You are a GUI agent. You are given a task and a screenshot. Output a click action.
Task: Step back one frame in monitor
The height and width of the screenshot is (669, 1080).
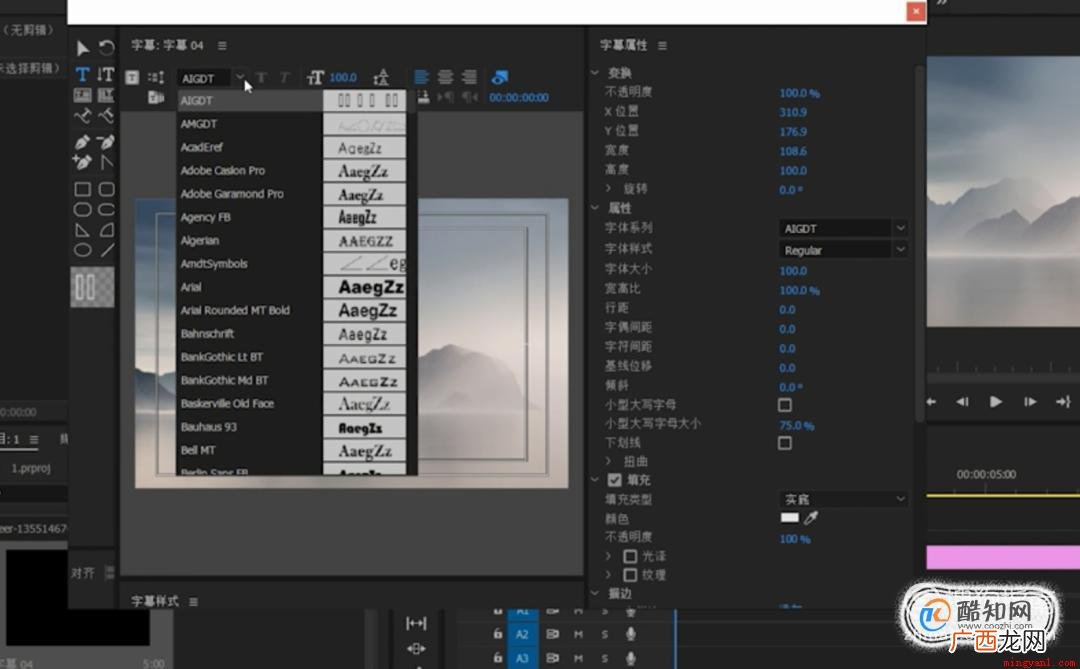coord(962,401)
